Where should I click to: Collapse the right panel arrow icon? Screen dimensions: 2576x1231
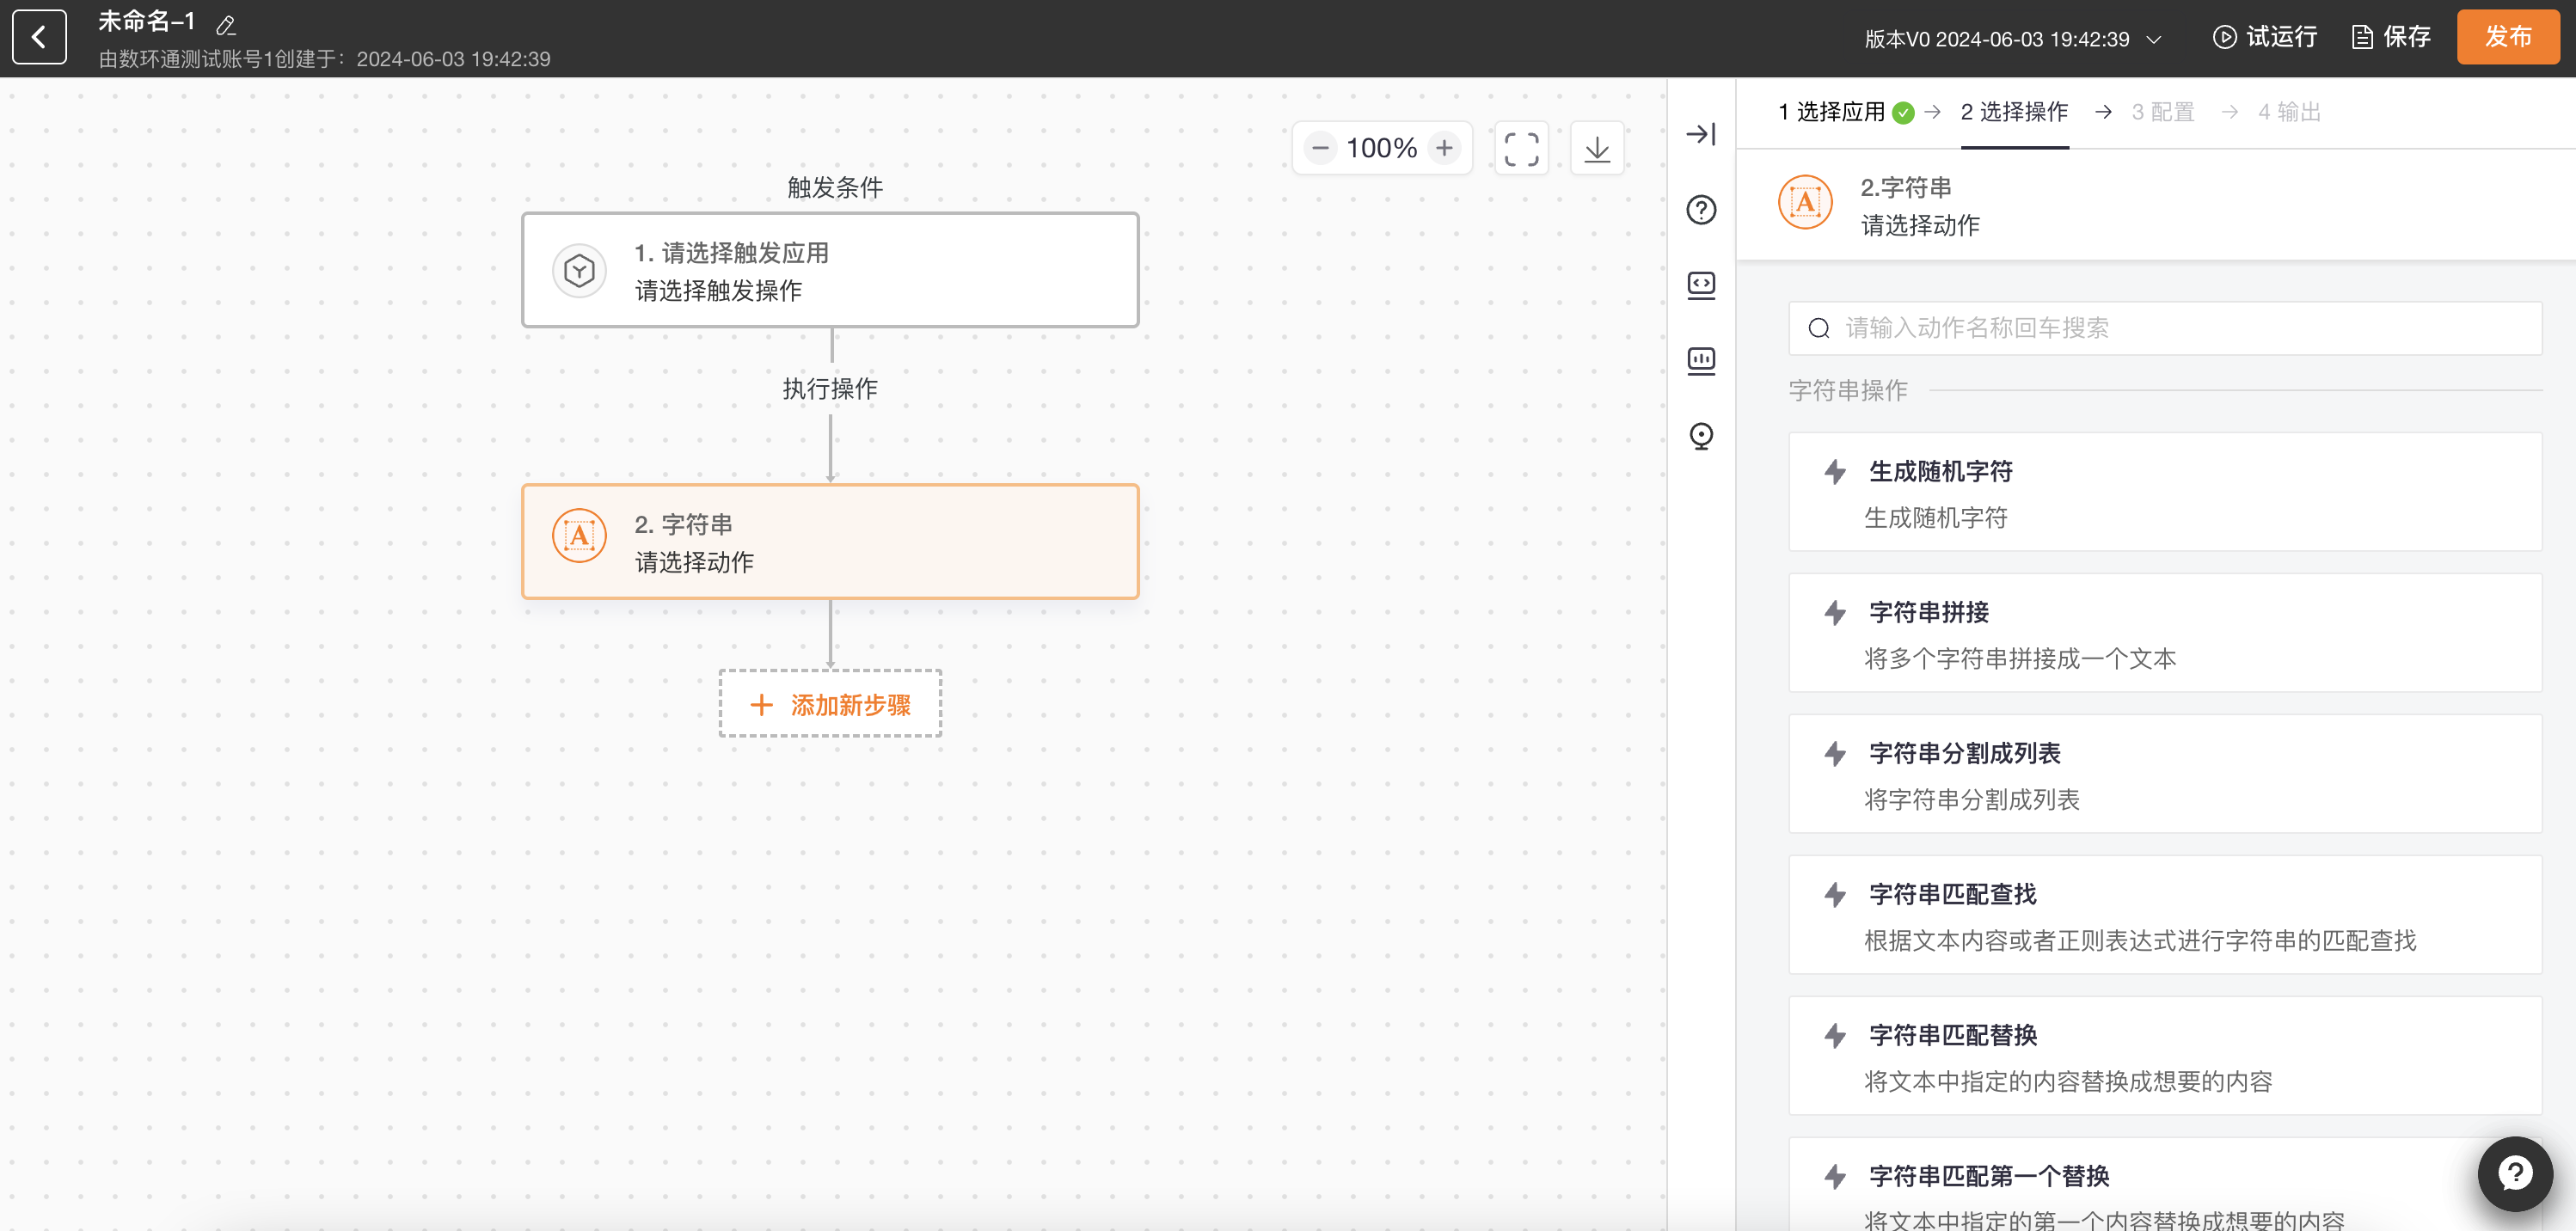coord(1700,134)
